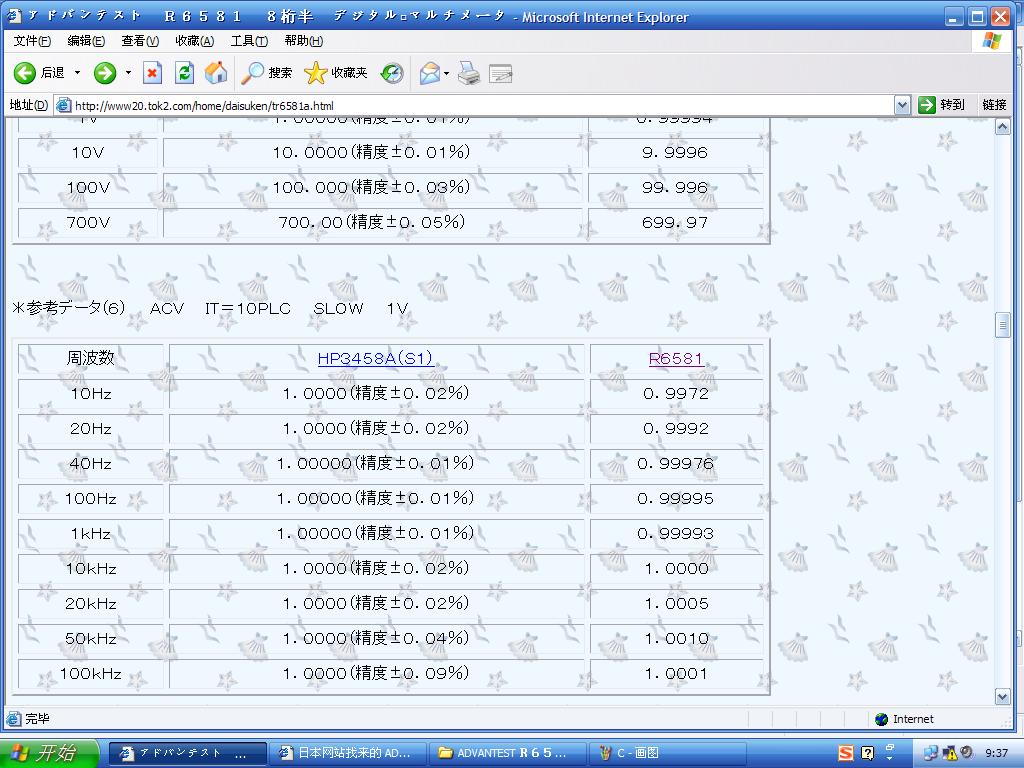Click the edit page toolbar icon
The image size is (1024, 768).
500,73
